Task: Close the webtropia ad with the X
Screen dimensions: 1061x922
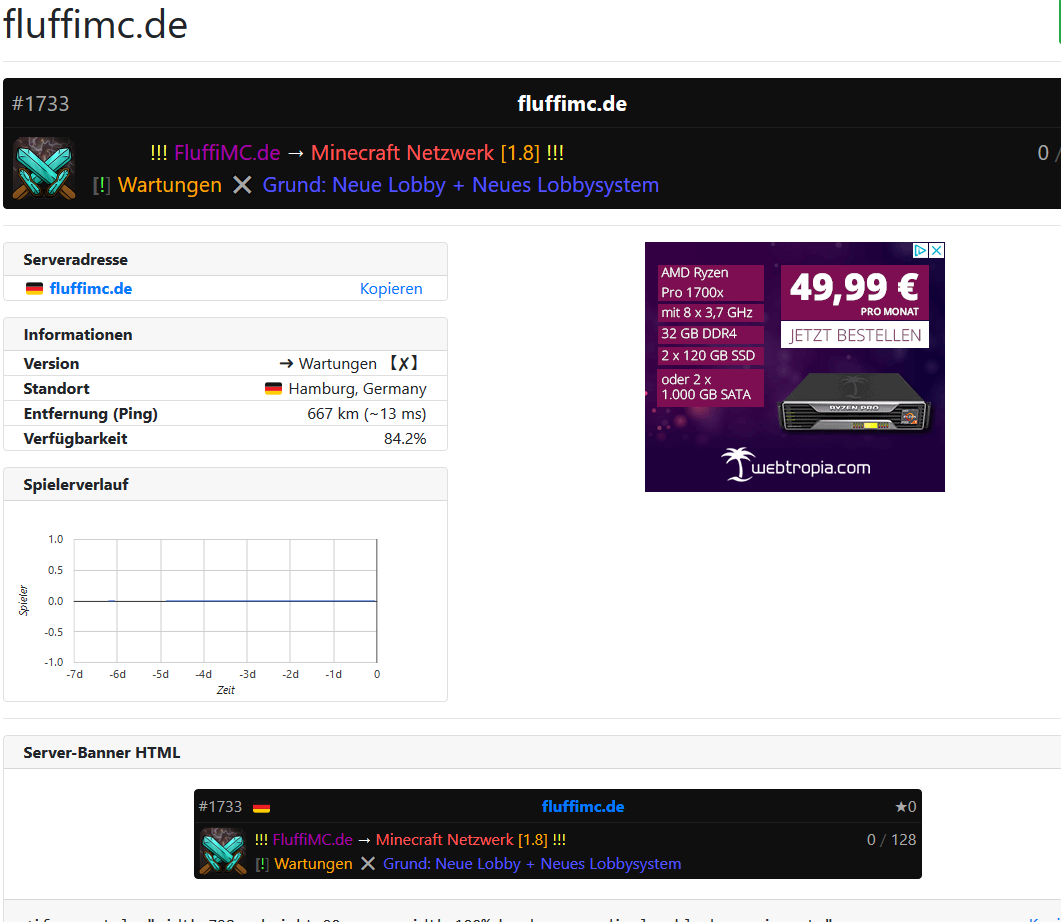Action: pyautogui.click(x=936, y=251)
